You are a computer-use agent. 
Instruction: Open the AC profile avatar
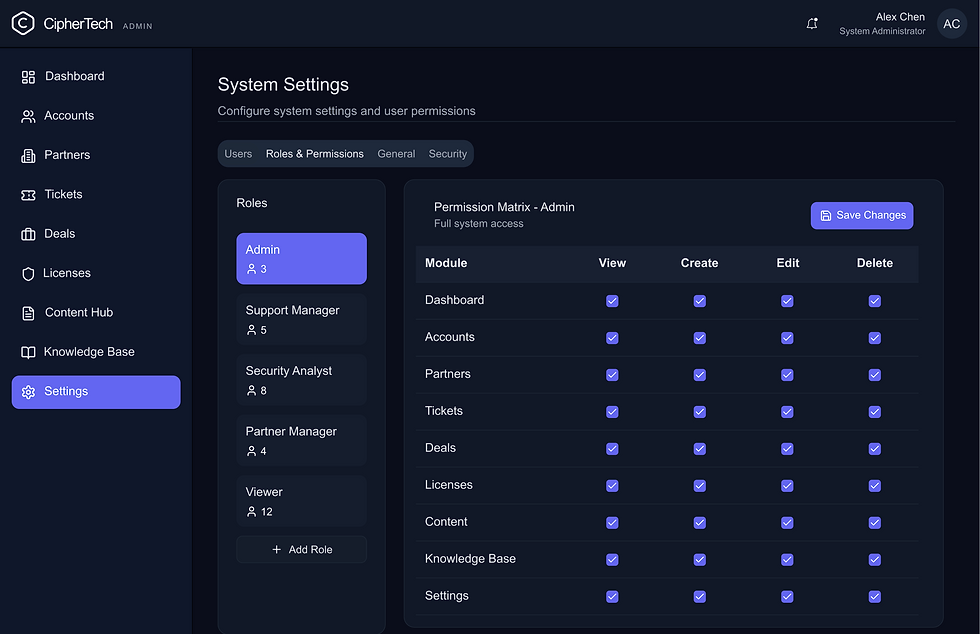pyautogui.click(x=951, y=23)
